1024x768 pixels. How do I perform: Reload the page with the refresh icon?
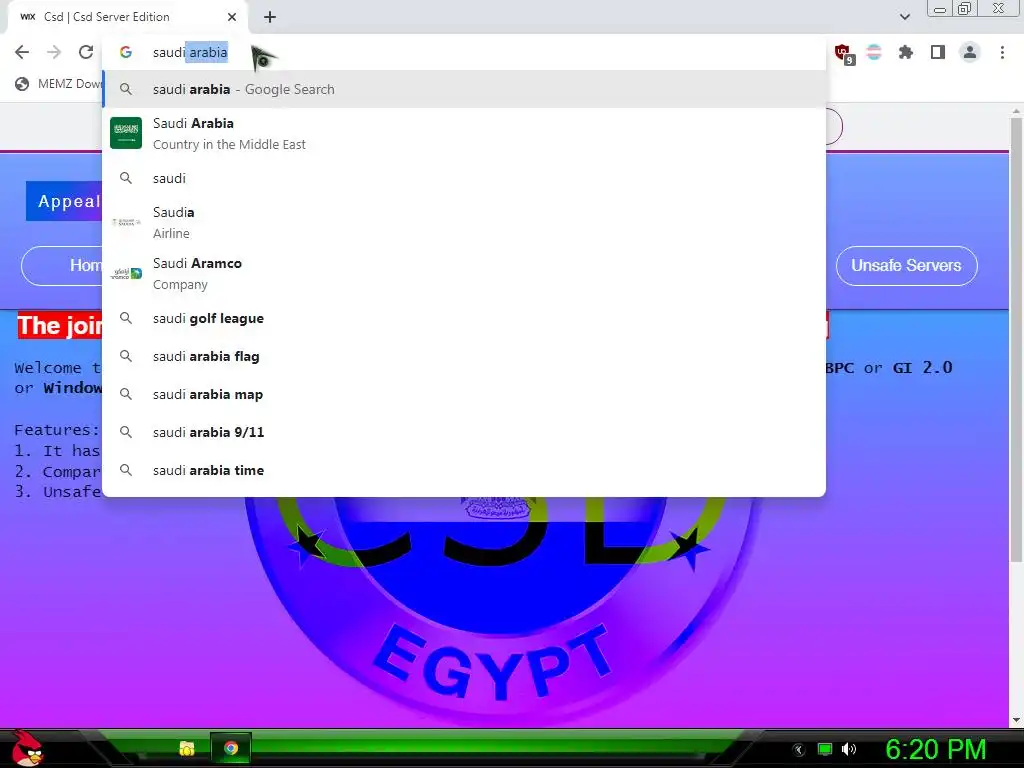(86, 52)
